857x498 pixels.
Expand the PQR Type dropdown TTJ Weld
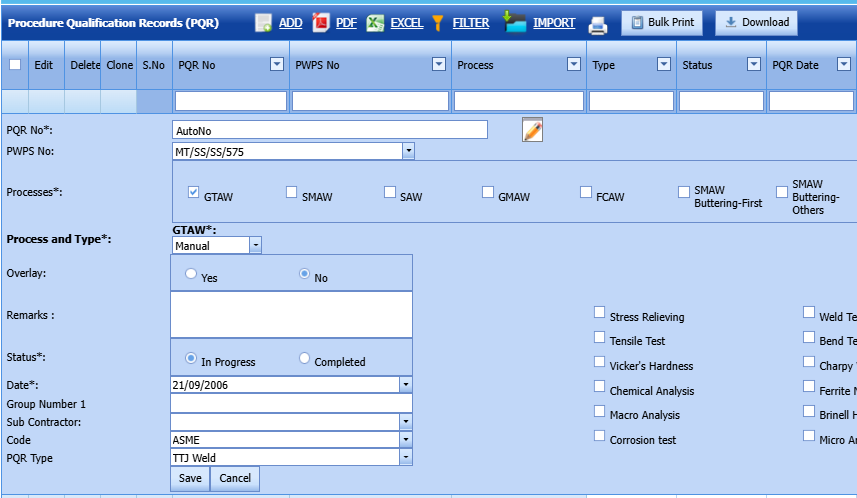pyautogui.click(x=406, y=458)
